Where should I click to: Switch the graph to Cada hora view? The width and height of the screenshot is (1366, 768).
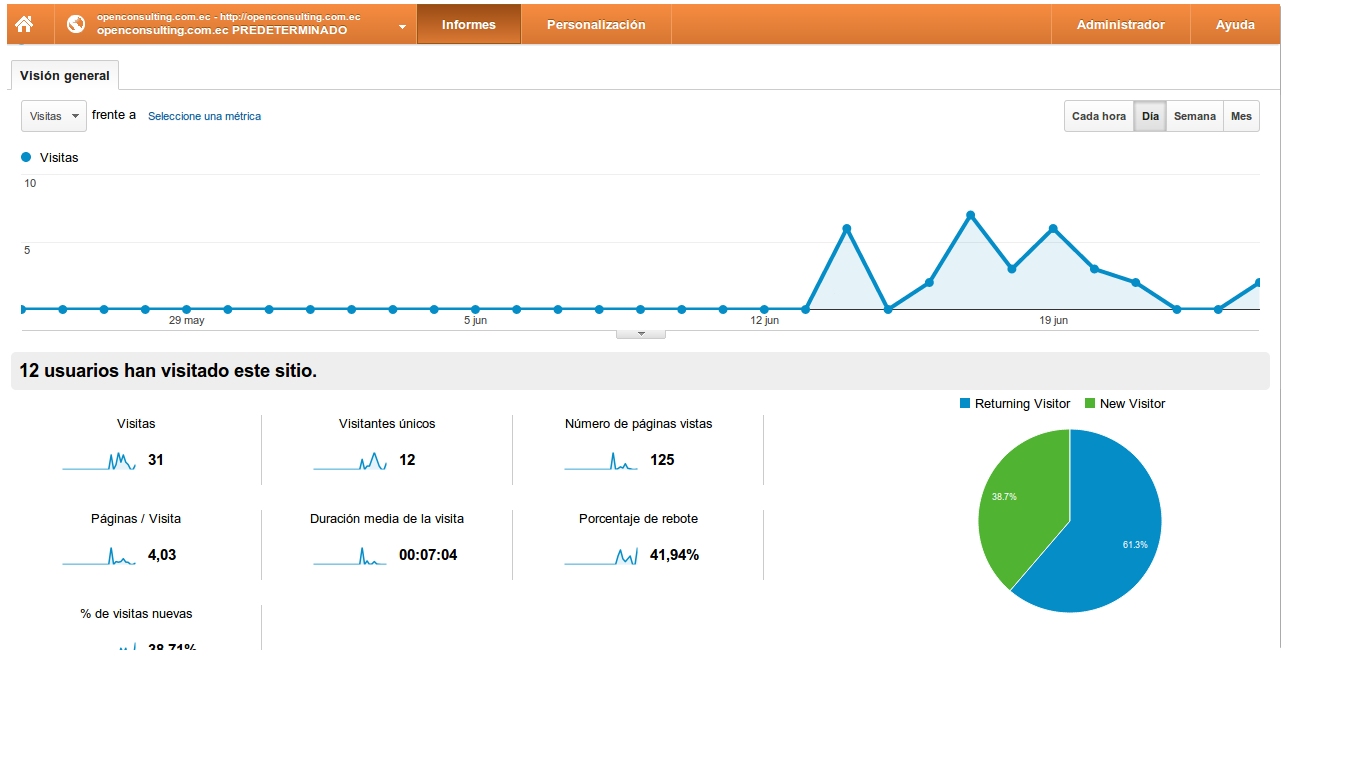(x=1098, y=117)
